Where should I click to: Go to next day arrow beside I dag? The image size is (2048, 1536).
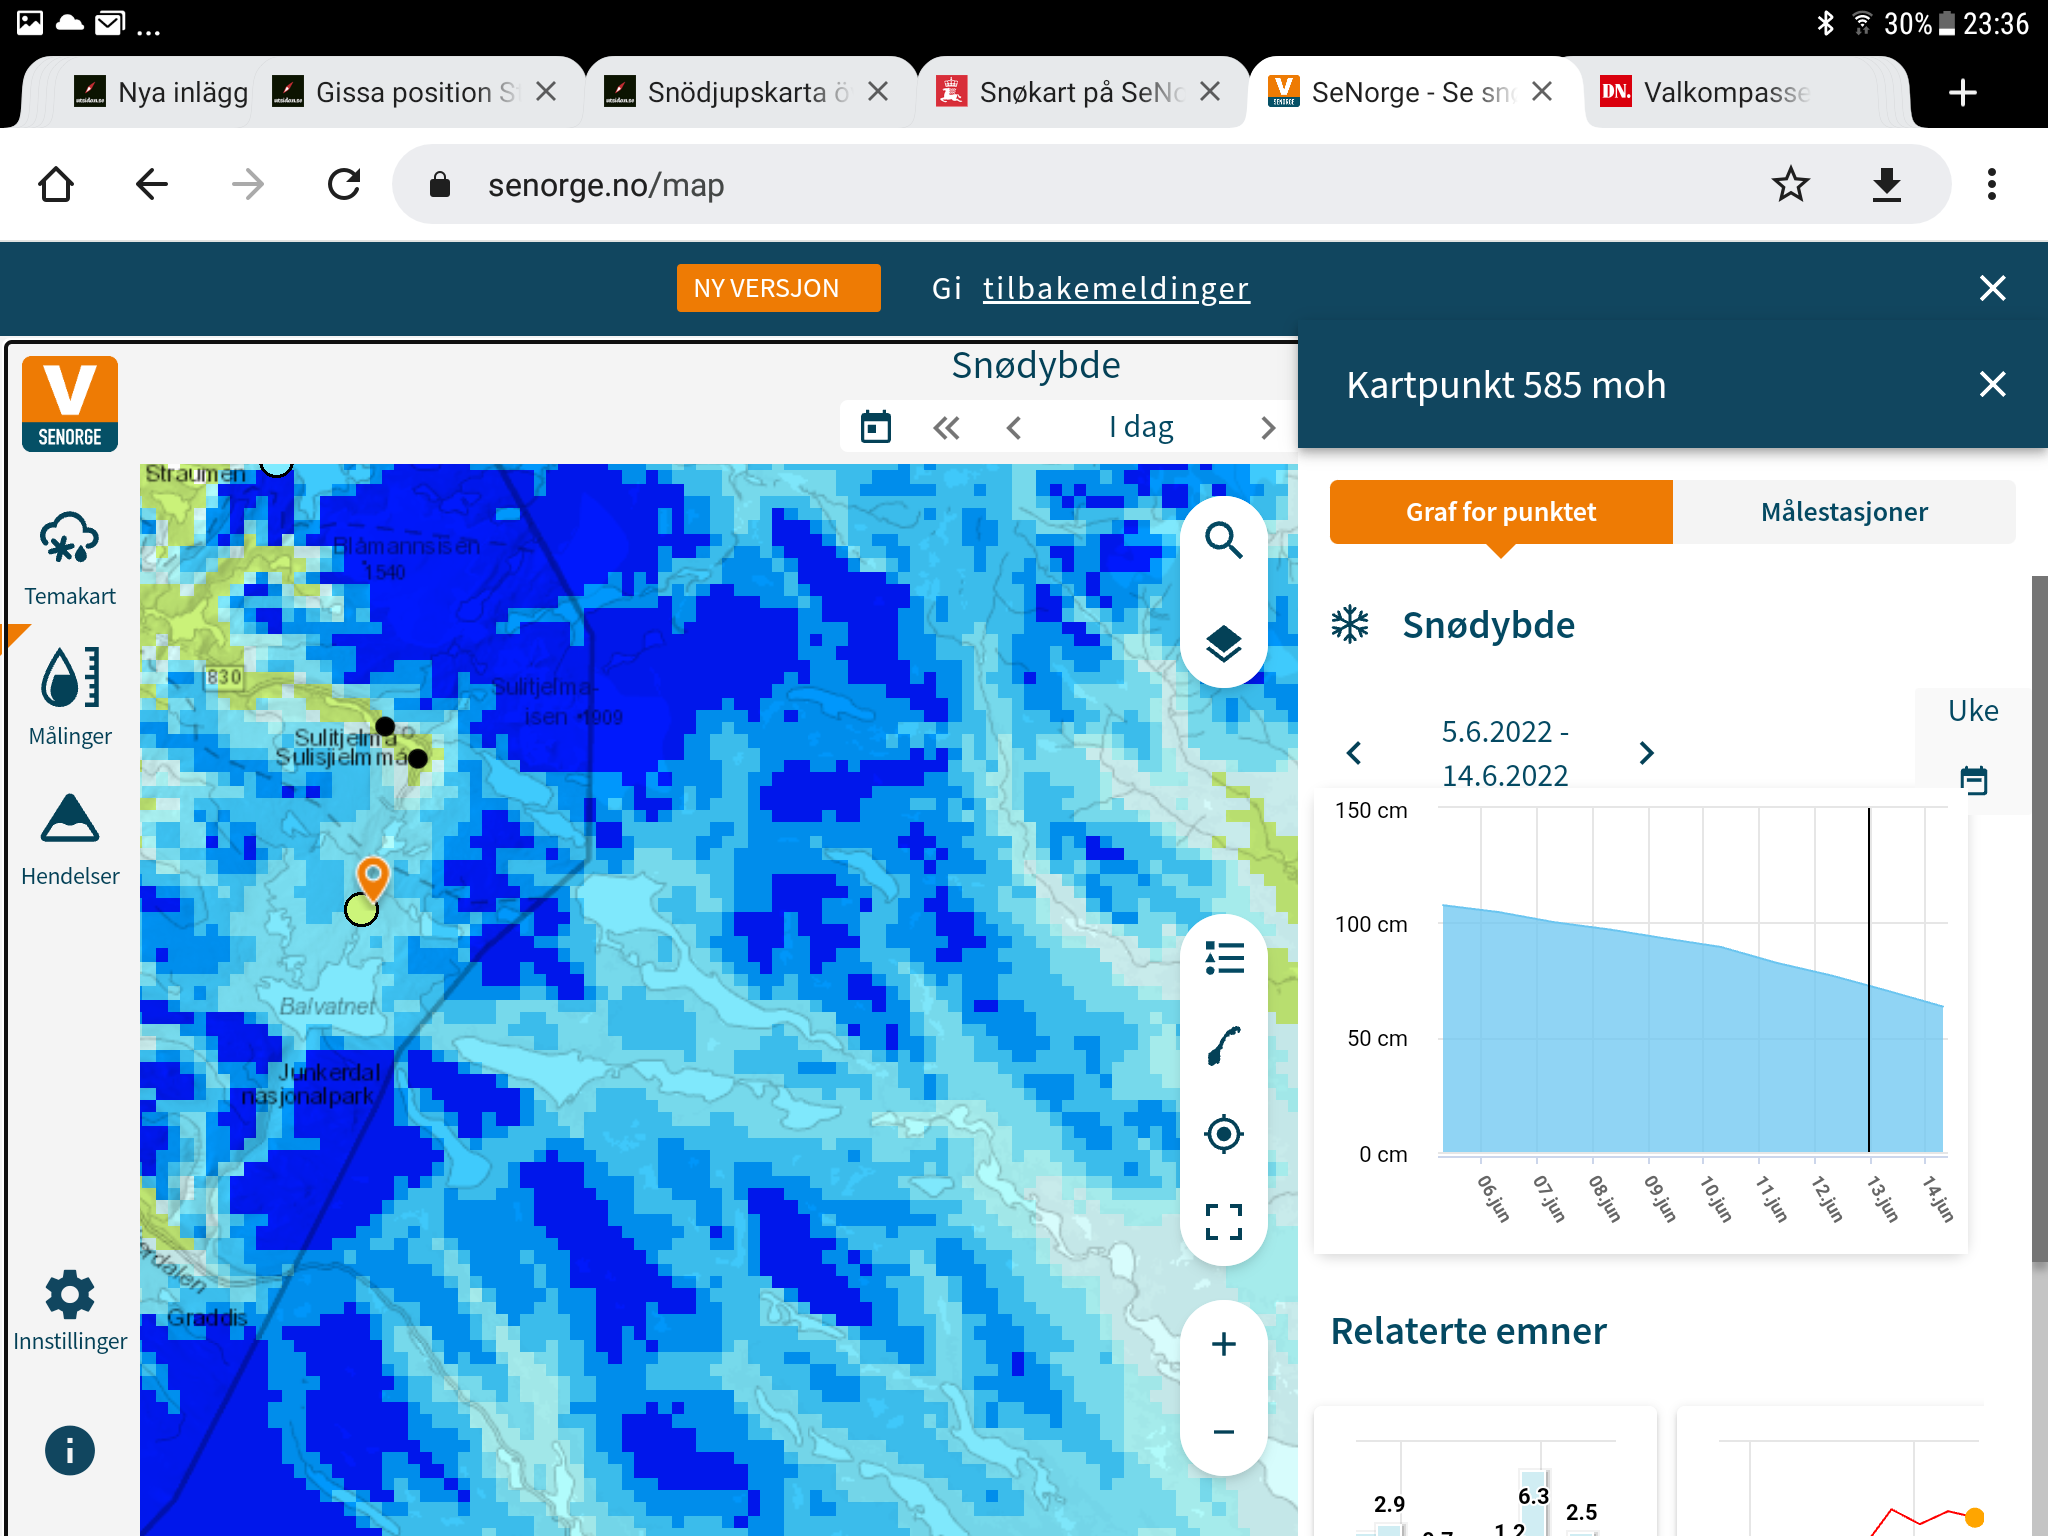(1267, 428)
